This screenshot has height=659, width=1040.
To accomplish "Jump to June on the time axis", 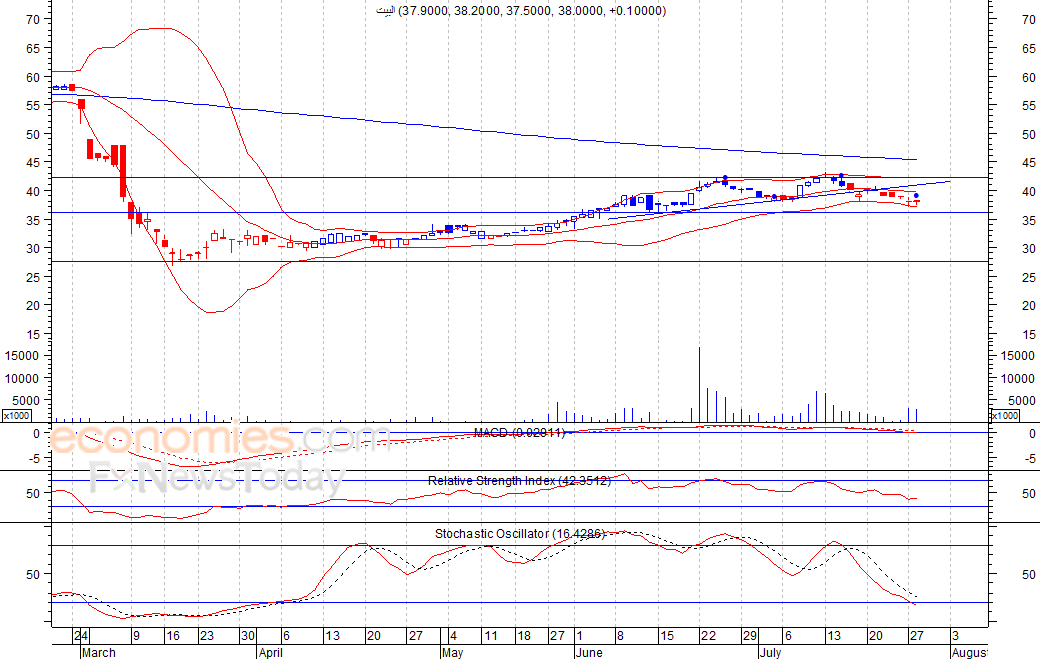I will point(592,652).
